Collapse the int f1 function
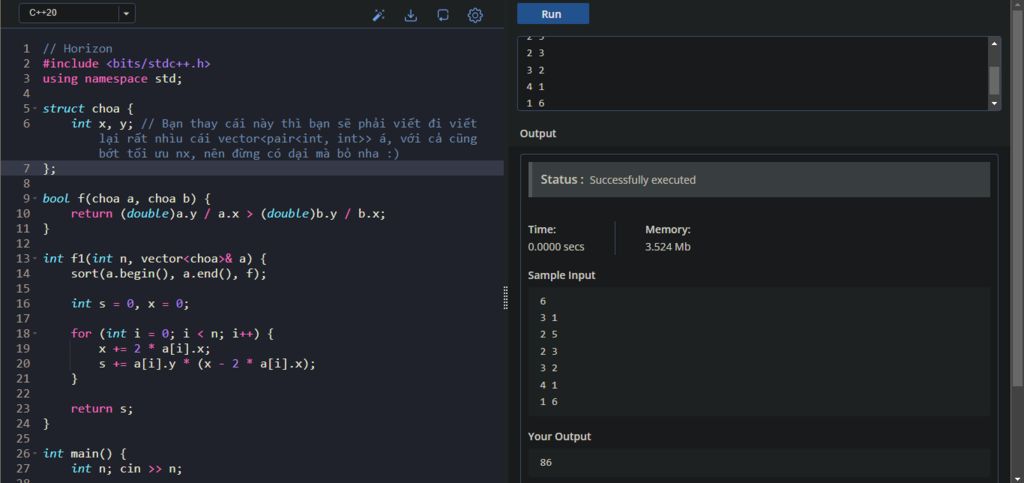Image resolution: width=1024 pixels, height=483 pixels. (36, 259)
